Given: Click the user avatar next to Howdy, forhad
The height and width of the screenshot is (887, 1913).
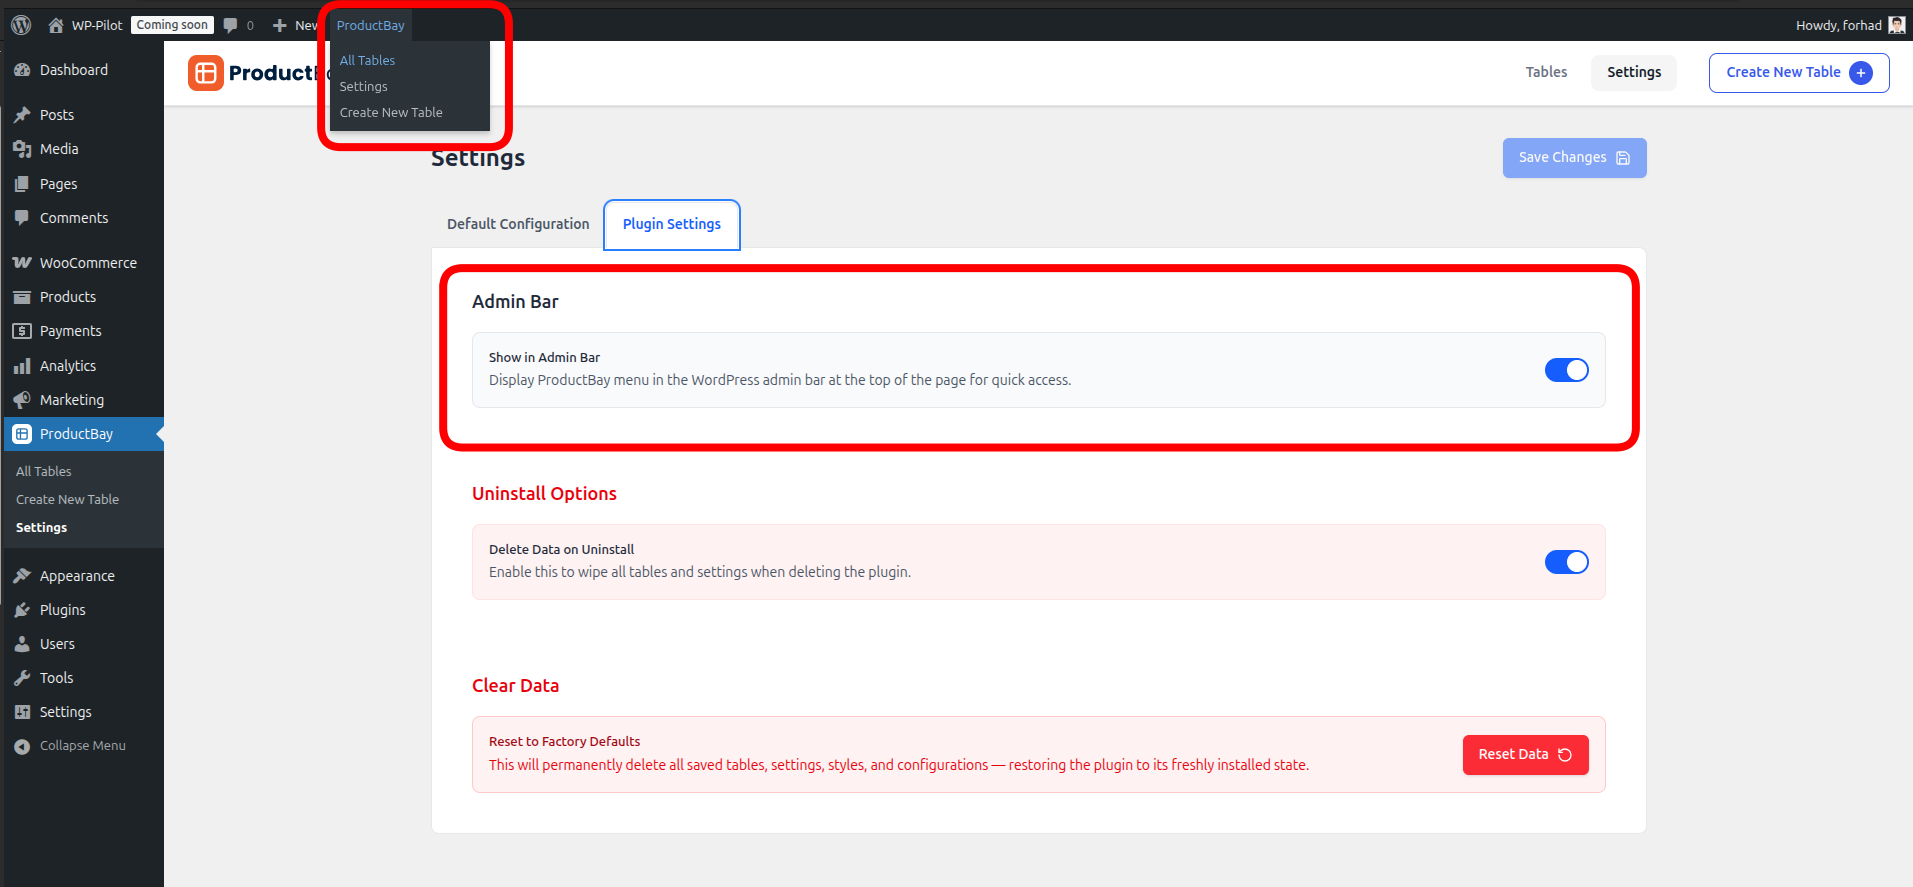Looking at the screenshot, I should coord(1896,25).
